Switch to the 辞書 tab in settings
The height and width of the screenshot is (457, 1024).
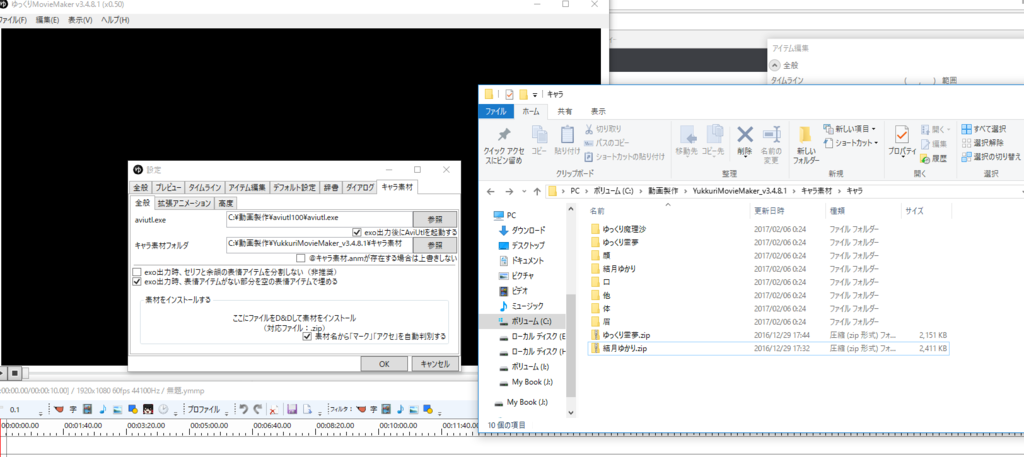[x=331, y=187]
